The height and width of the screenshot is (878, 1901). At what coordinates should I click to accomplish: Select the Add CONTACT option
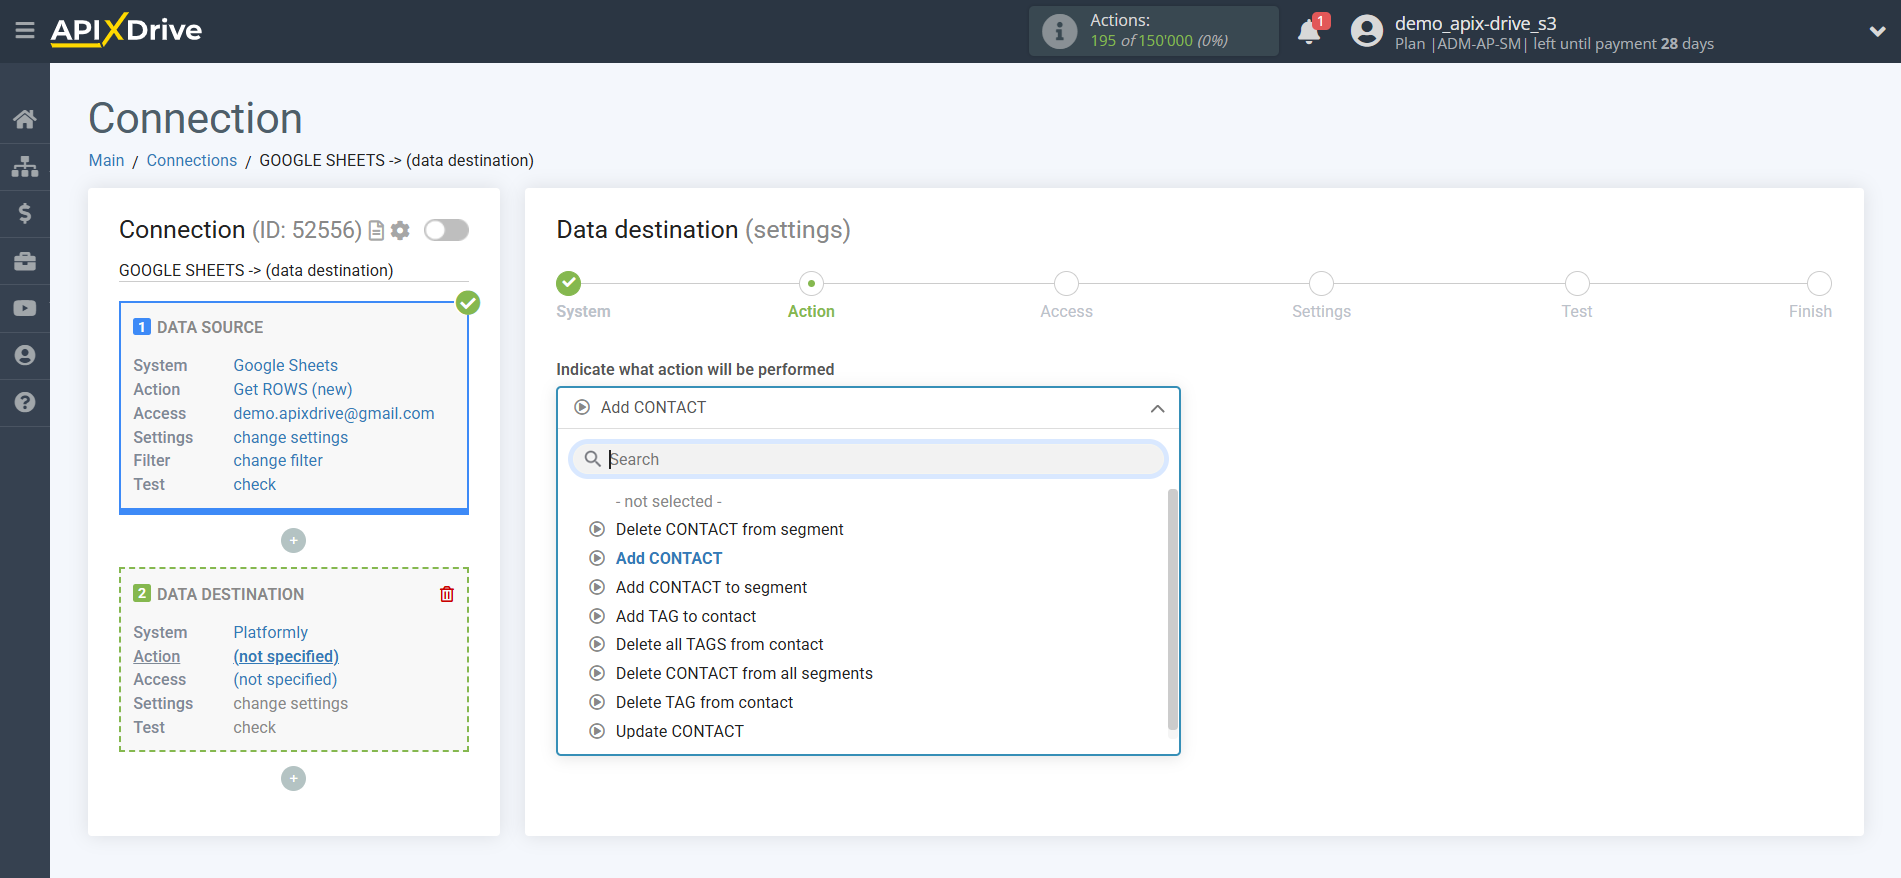tap(668, 559)
